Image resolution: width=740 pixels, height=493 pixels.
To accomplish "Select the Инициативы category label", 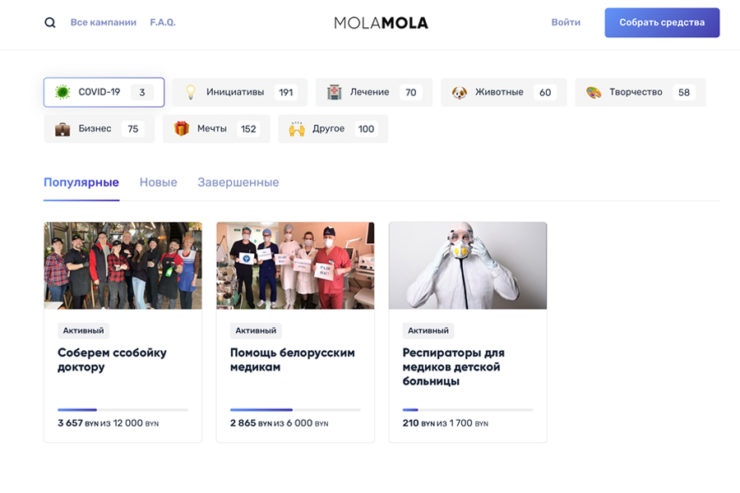I will pos(235,92).
